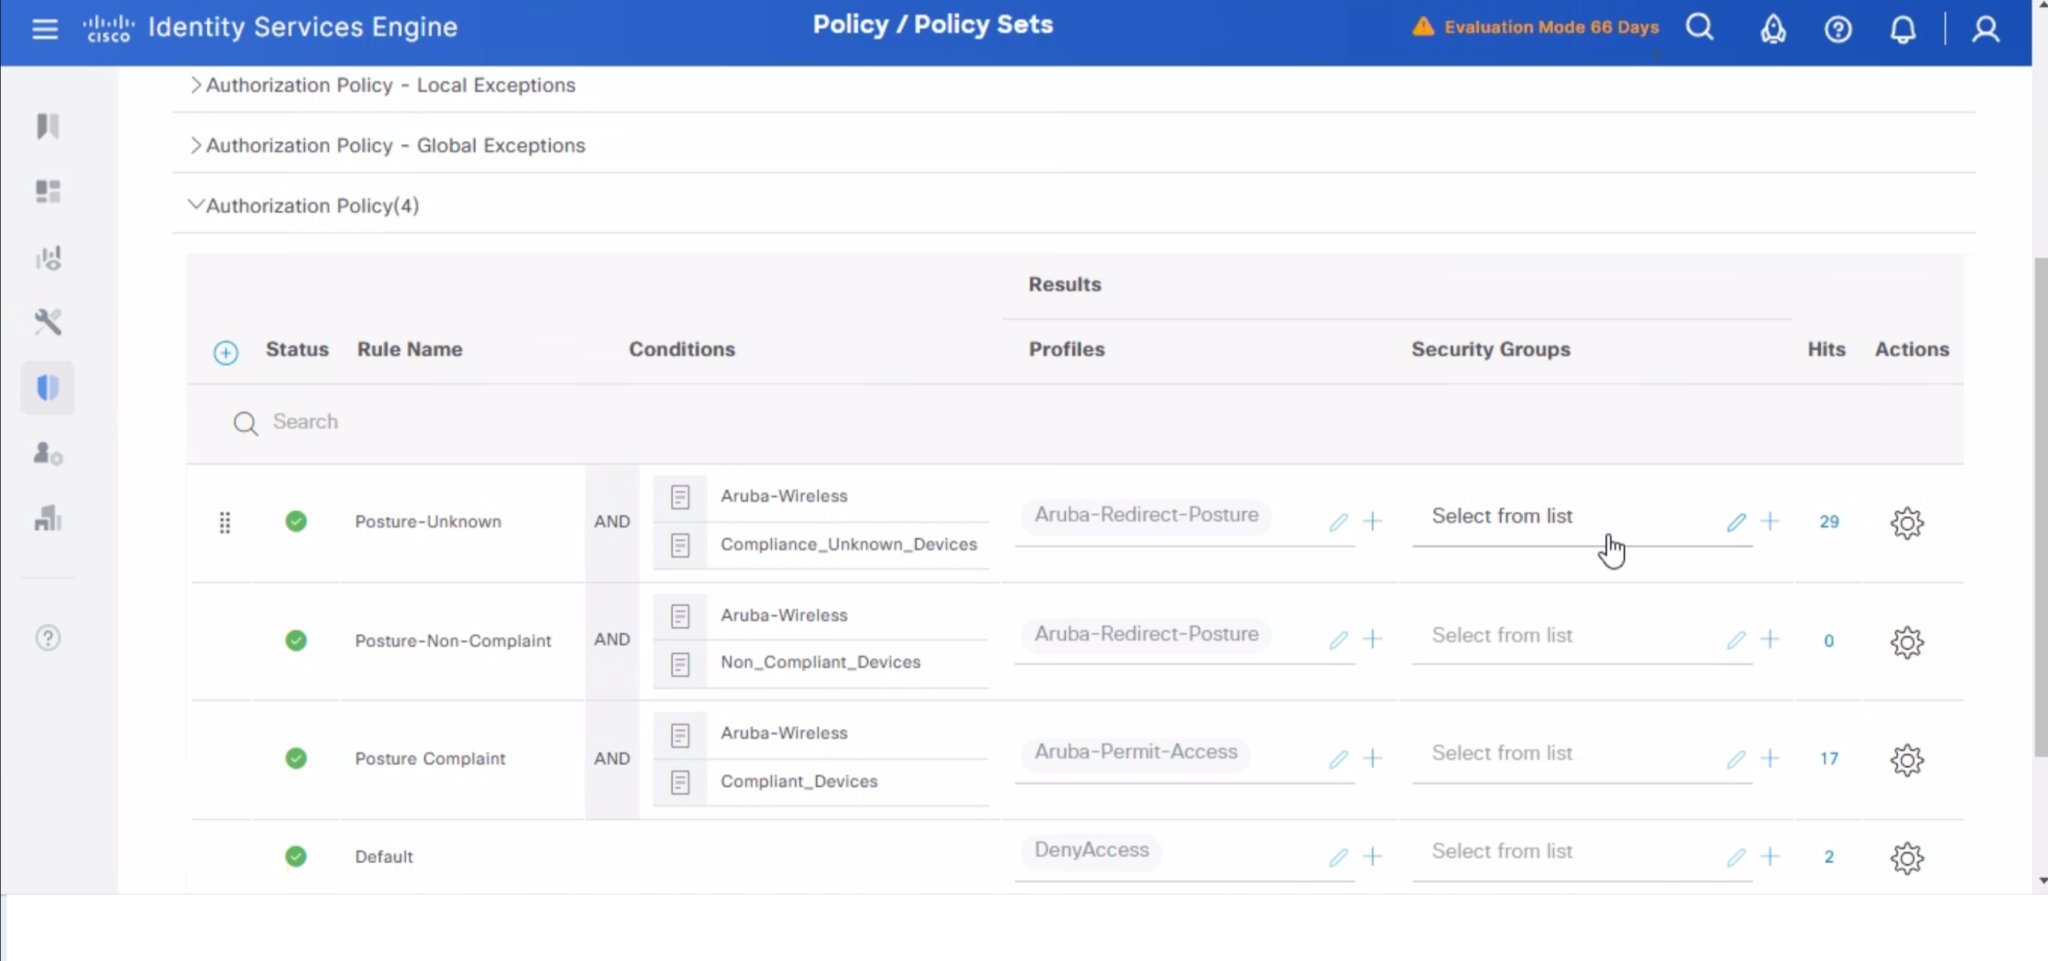The height and width of the screenshot is (961, 2048).
Task: Click the Hits count 29 link
Action: (1829, 521)
